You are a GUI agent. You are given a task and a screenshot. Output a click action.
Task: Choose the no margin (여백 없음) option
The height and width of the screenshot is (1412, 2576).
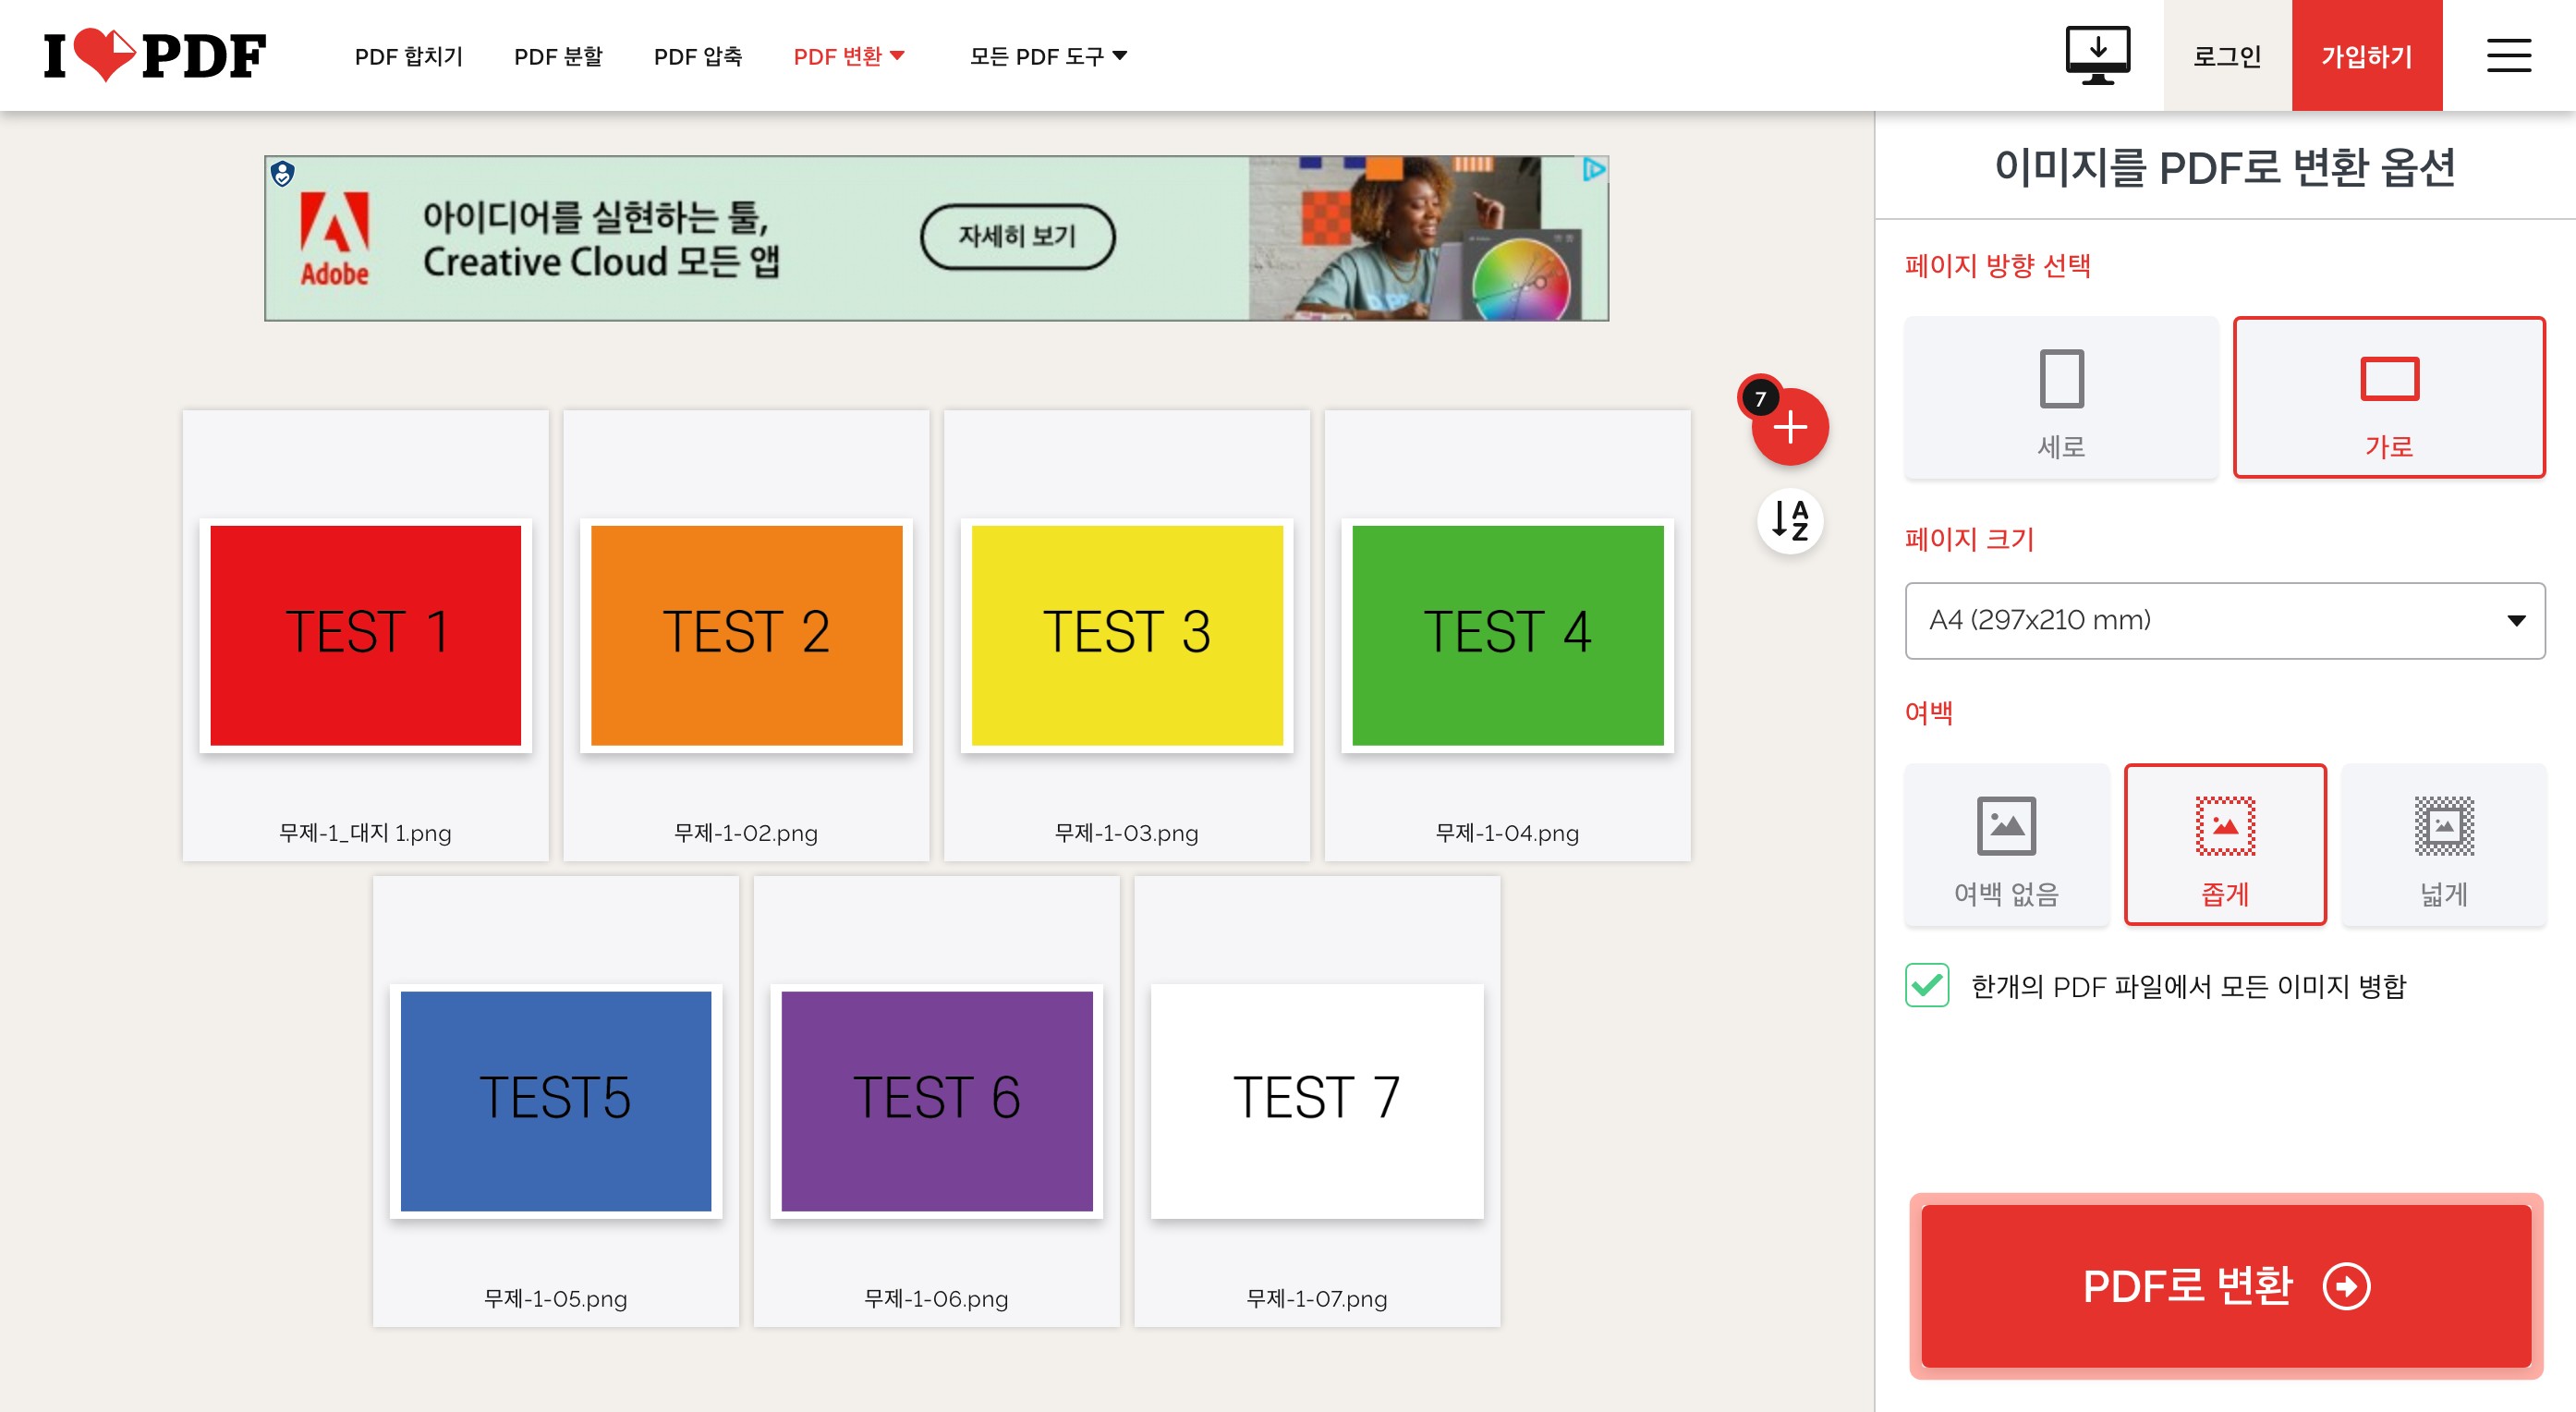pyautogui.click(x=2006, y=845)
